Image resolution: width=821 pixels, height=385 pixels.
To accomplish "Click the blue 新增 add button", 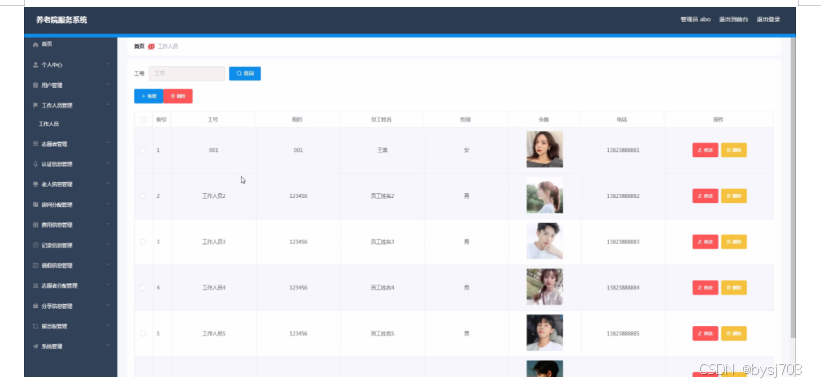I will tap(149, 96).
